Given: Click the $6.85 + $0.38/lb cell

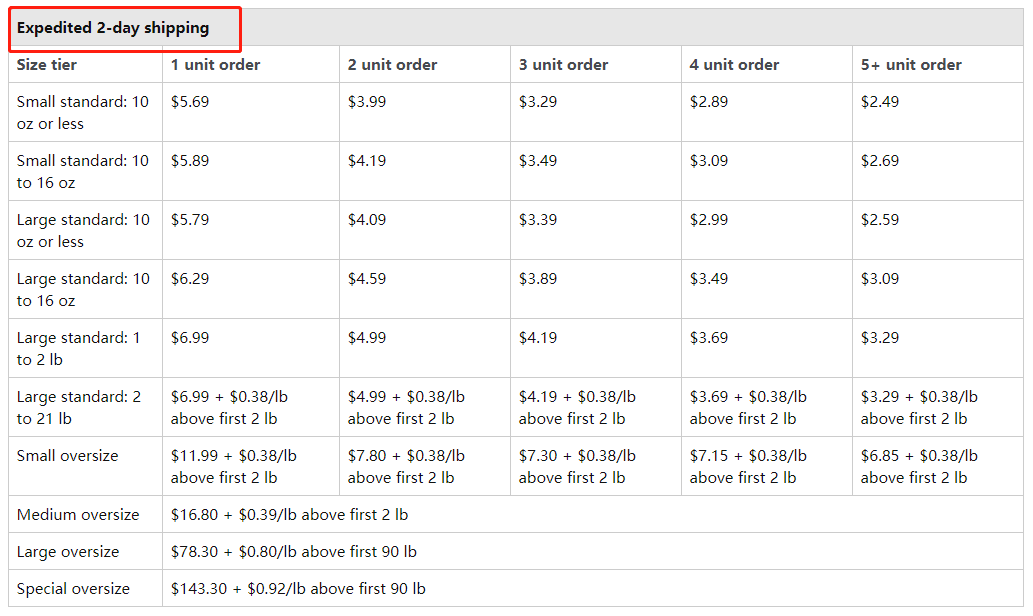Looking at the screenshot, I should (x=919, y=466).
